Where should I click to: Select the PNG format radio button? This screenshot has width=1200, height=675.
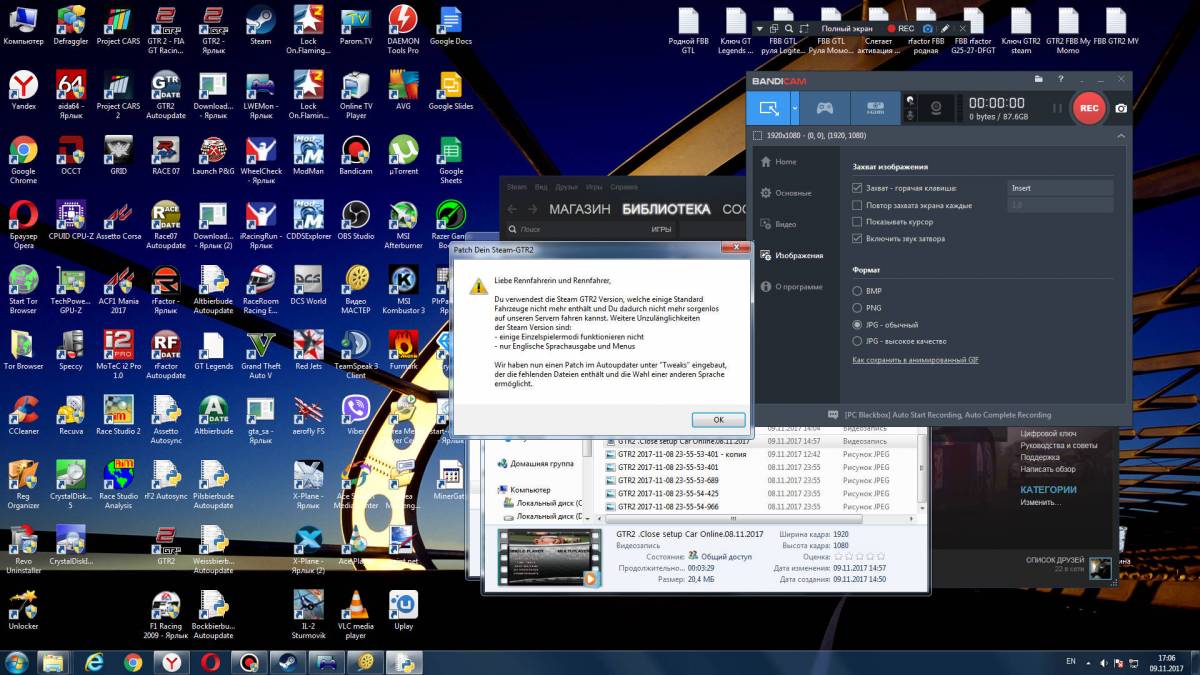(x=857, y=308)
